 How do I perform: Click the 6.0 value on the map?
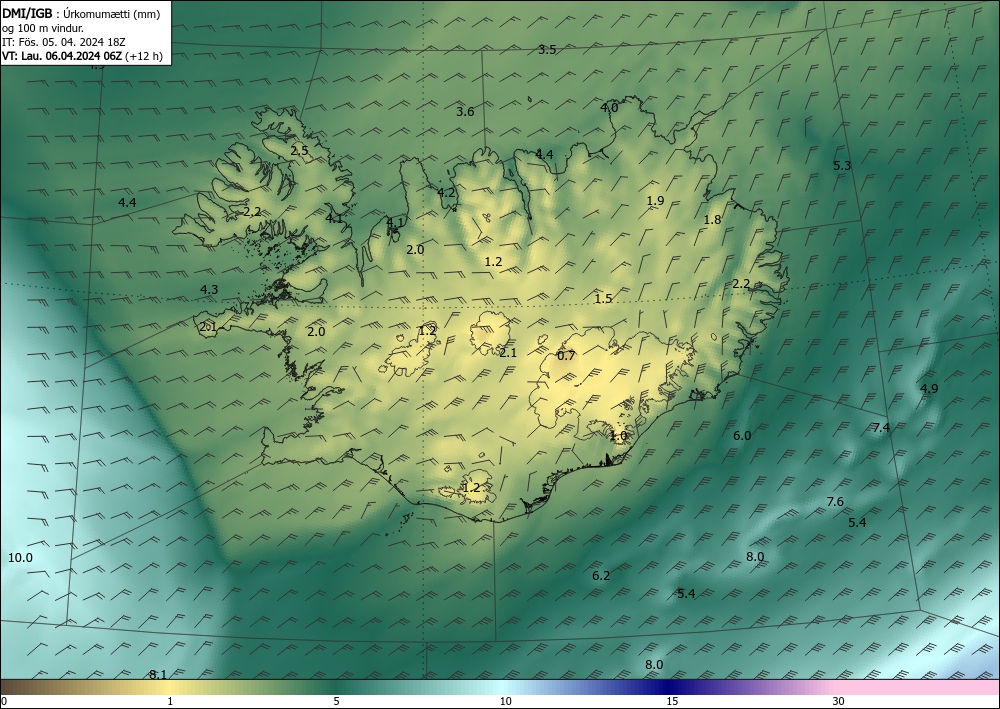point(742,436)
